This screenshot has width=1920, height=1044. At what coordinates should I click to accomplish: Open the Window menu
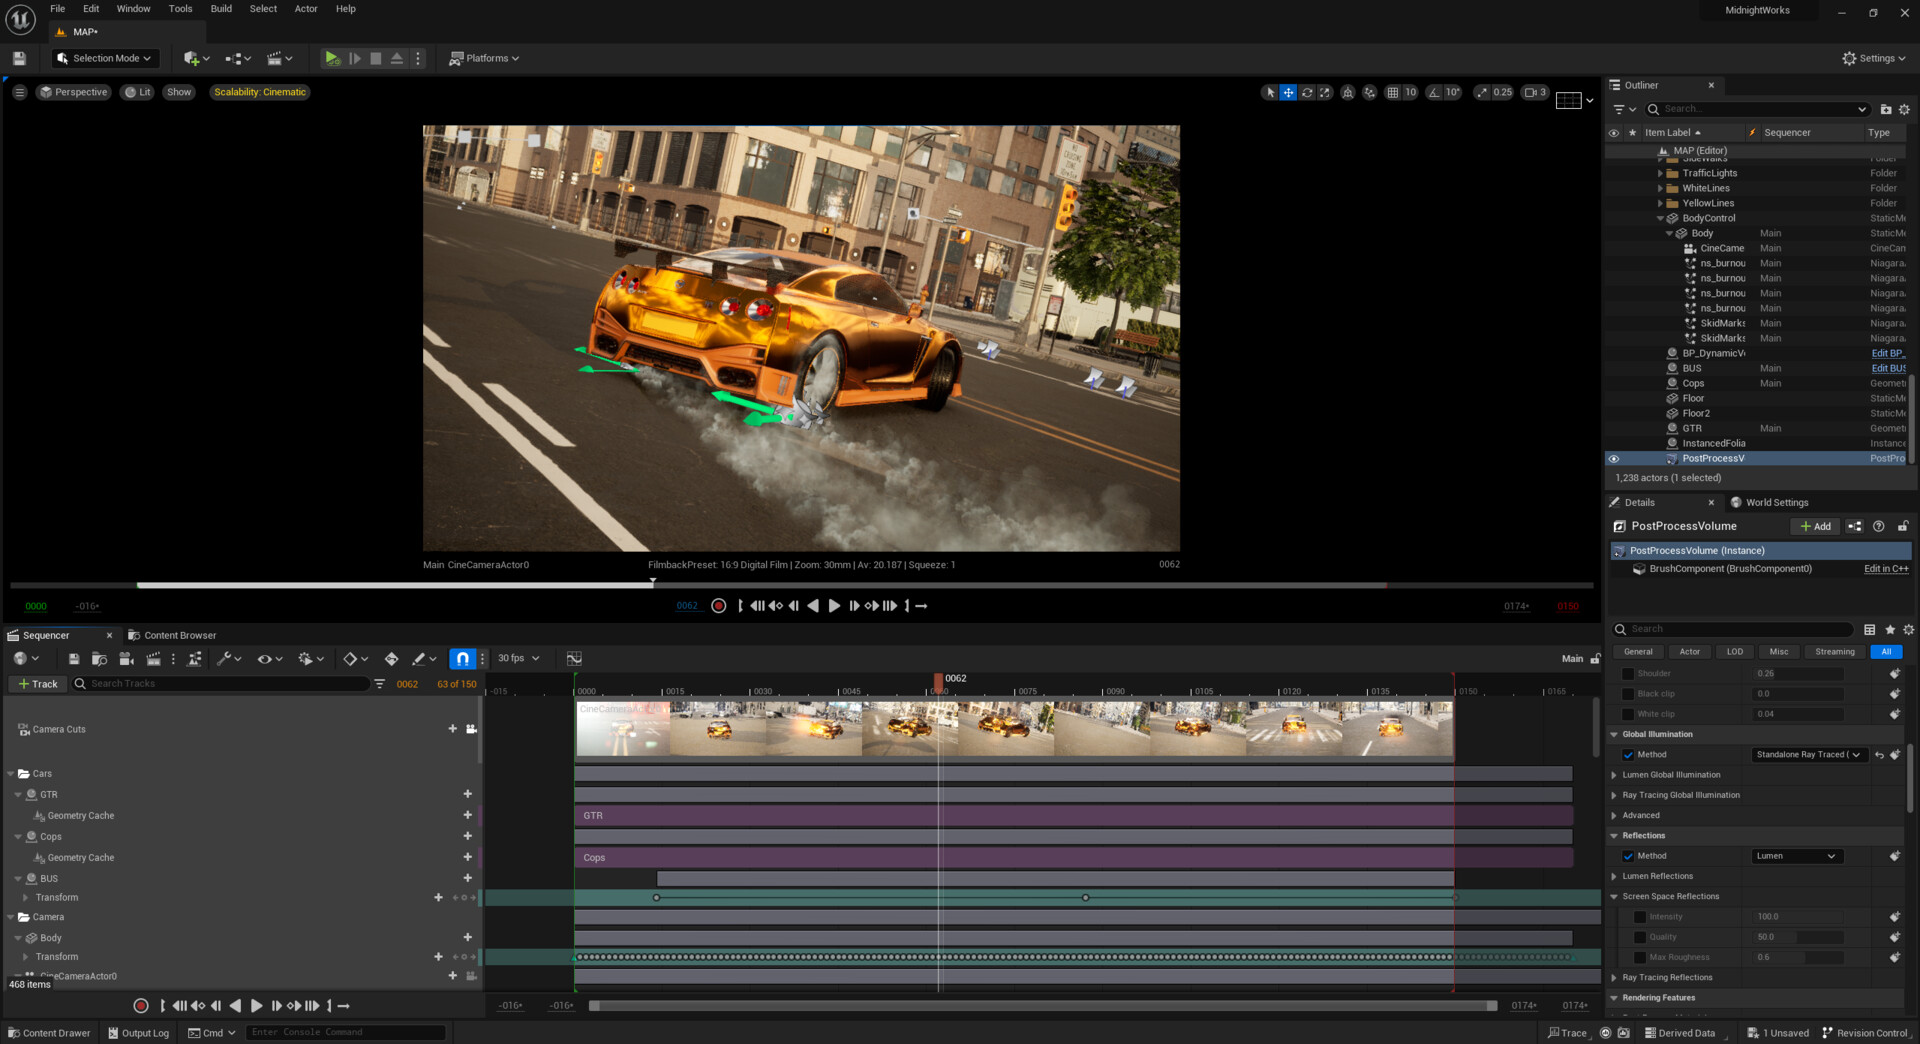[x=133, y=8]
